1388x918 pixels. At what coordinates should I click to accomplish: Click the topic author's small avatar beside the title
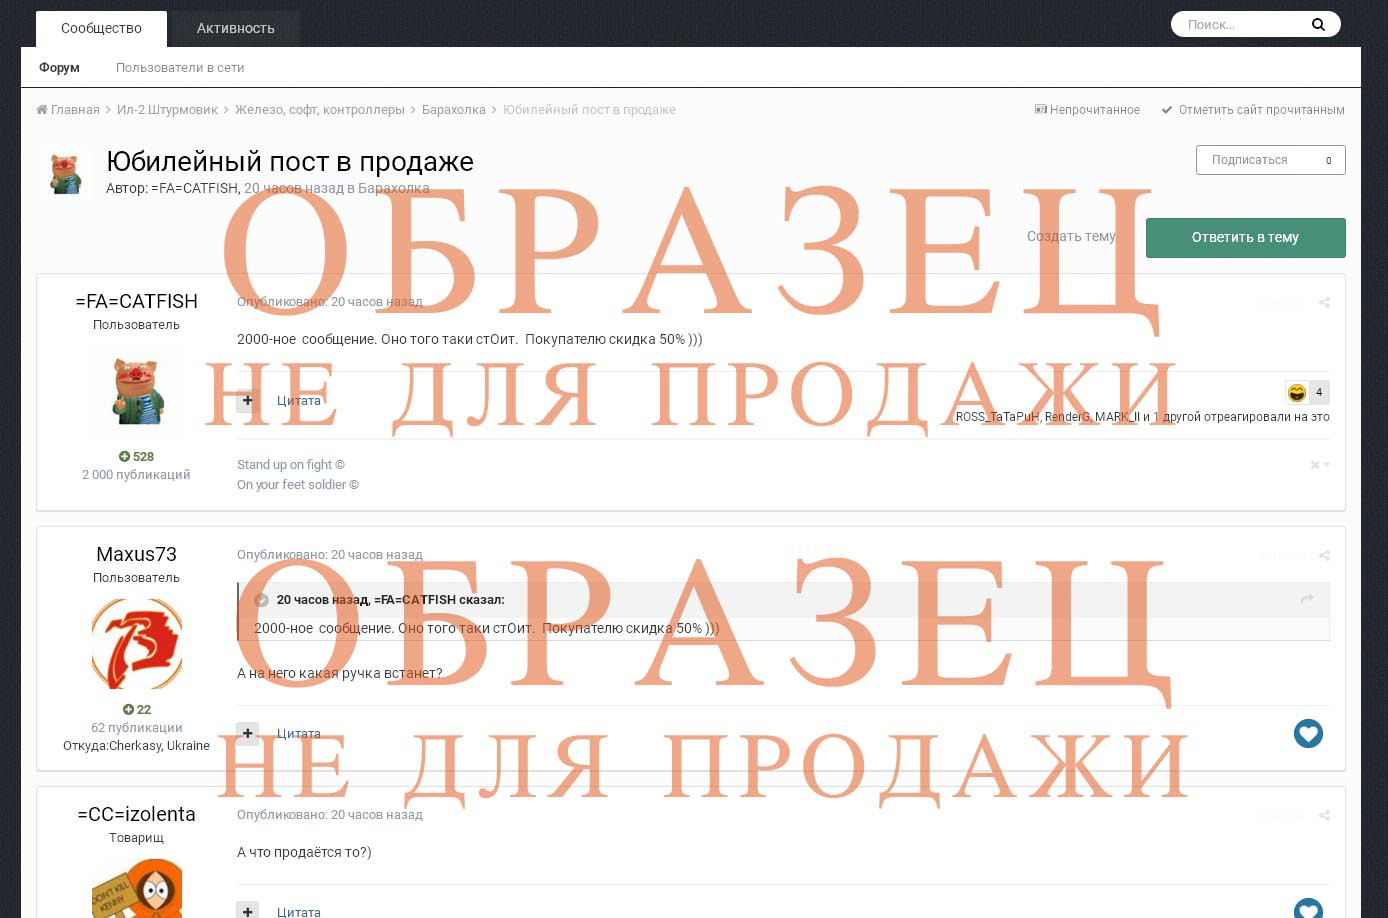click(65, 173)
